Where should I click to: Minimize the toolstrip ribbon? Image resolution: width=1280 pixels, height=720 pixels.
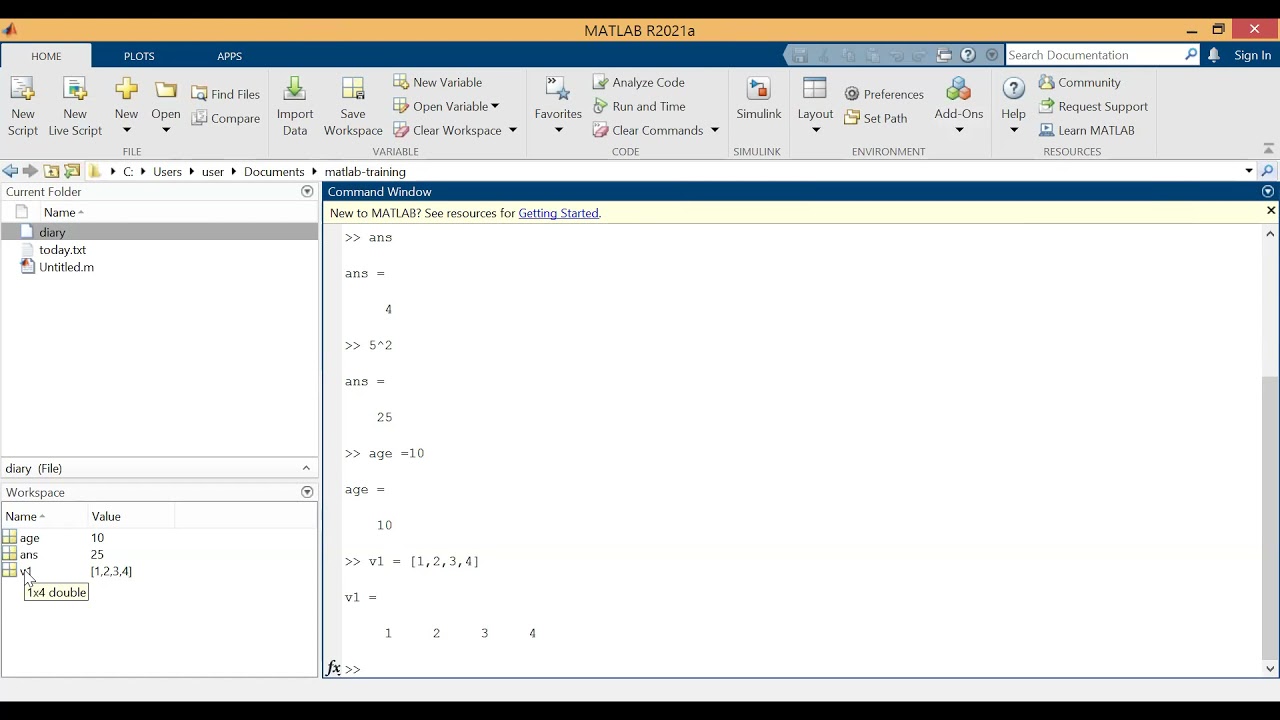pos(1269,149)
